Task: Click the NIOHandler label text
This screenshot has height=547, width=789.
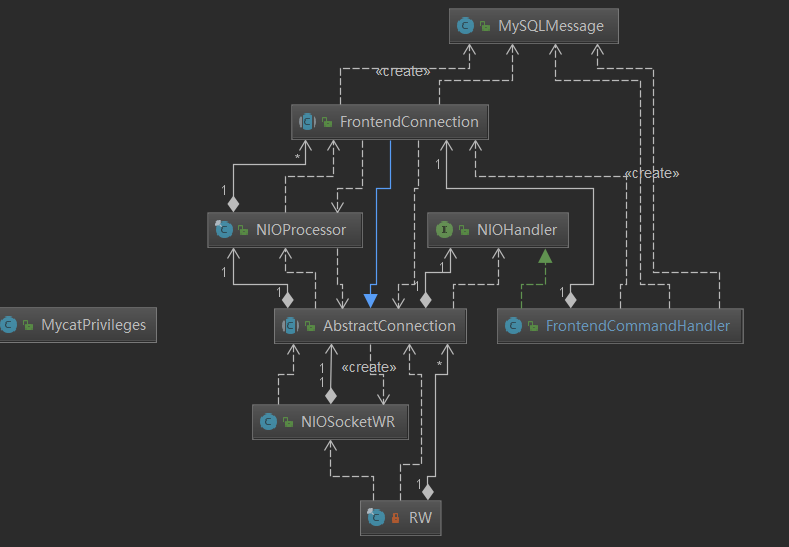Action: click(x=517, y=230)
